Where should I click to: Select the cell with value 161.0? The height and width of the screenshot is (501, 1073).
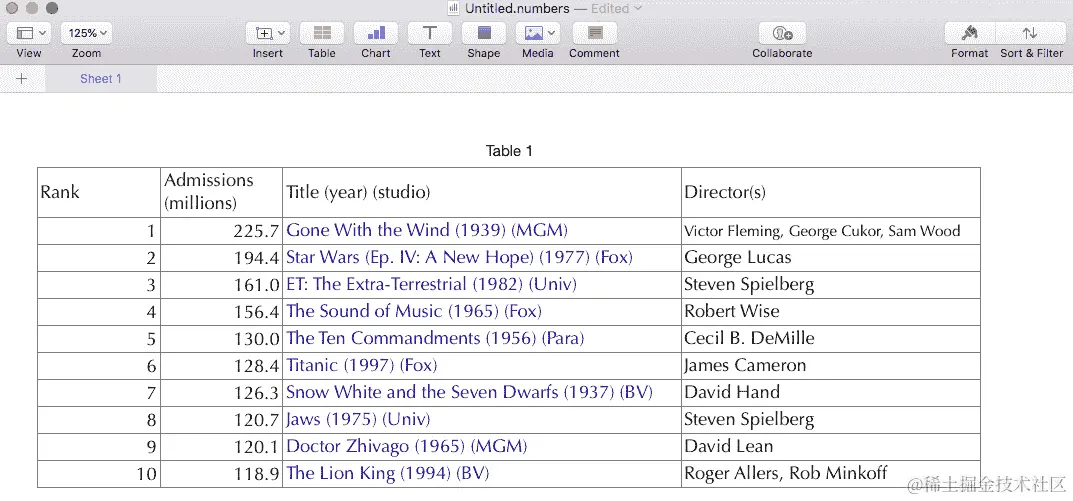(222, 285)
